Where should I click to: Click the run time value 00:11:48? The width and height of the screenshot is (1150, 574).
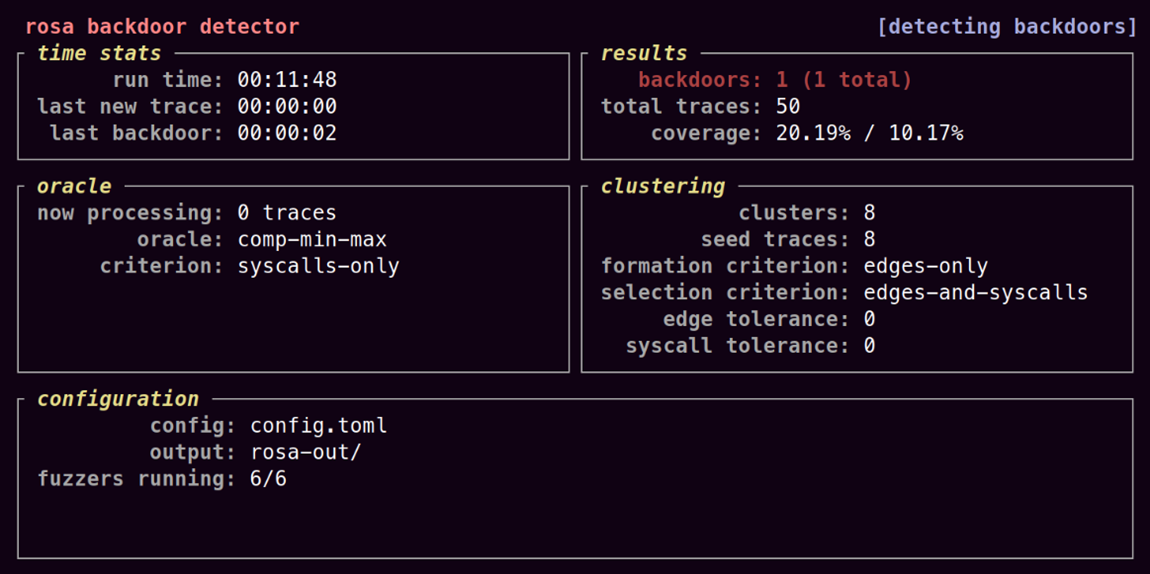pyautogui.click(x=287, y=80)
